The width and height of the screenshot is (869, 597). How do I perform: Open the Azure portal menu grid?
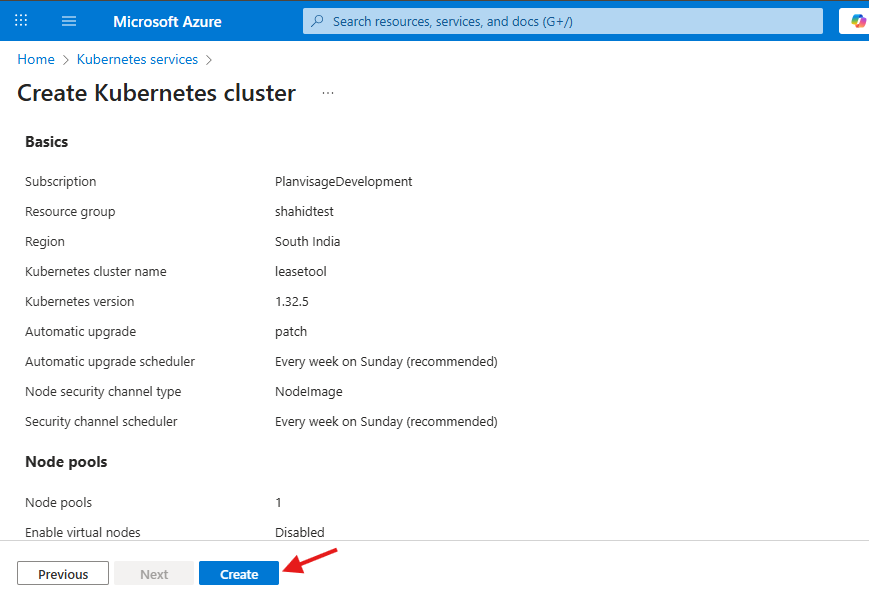[x=20, y=20]
